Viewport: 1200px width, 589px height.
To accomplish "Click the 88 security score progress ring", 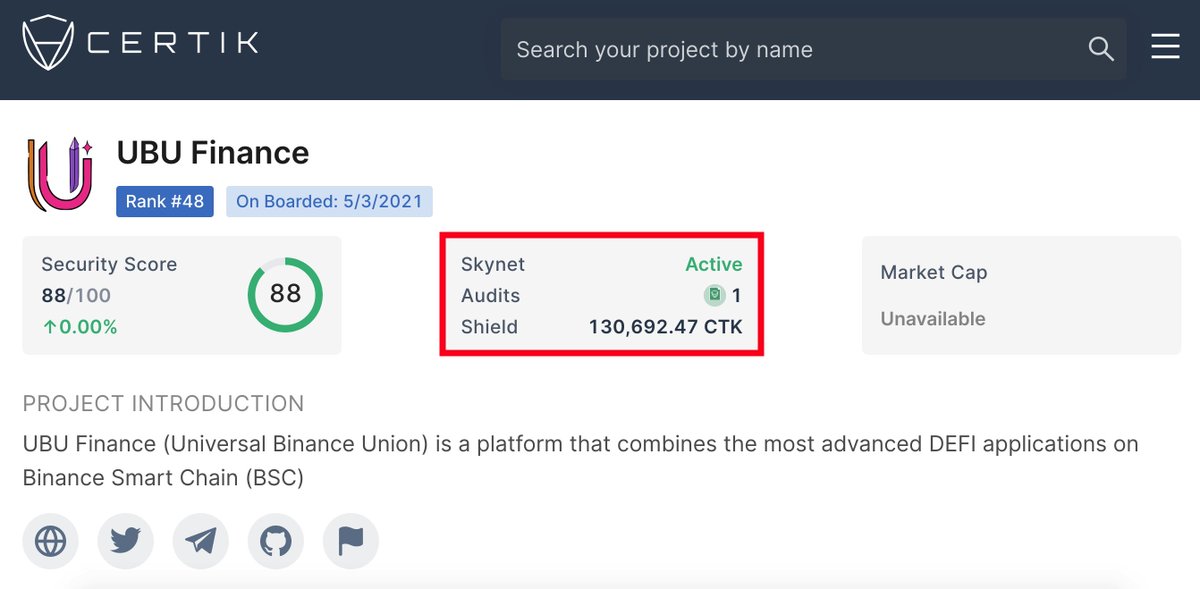I will tap(285, 294).
